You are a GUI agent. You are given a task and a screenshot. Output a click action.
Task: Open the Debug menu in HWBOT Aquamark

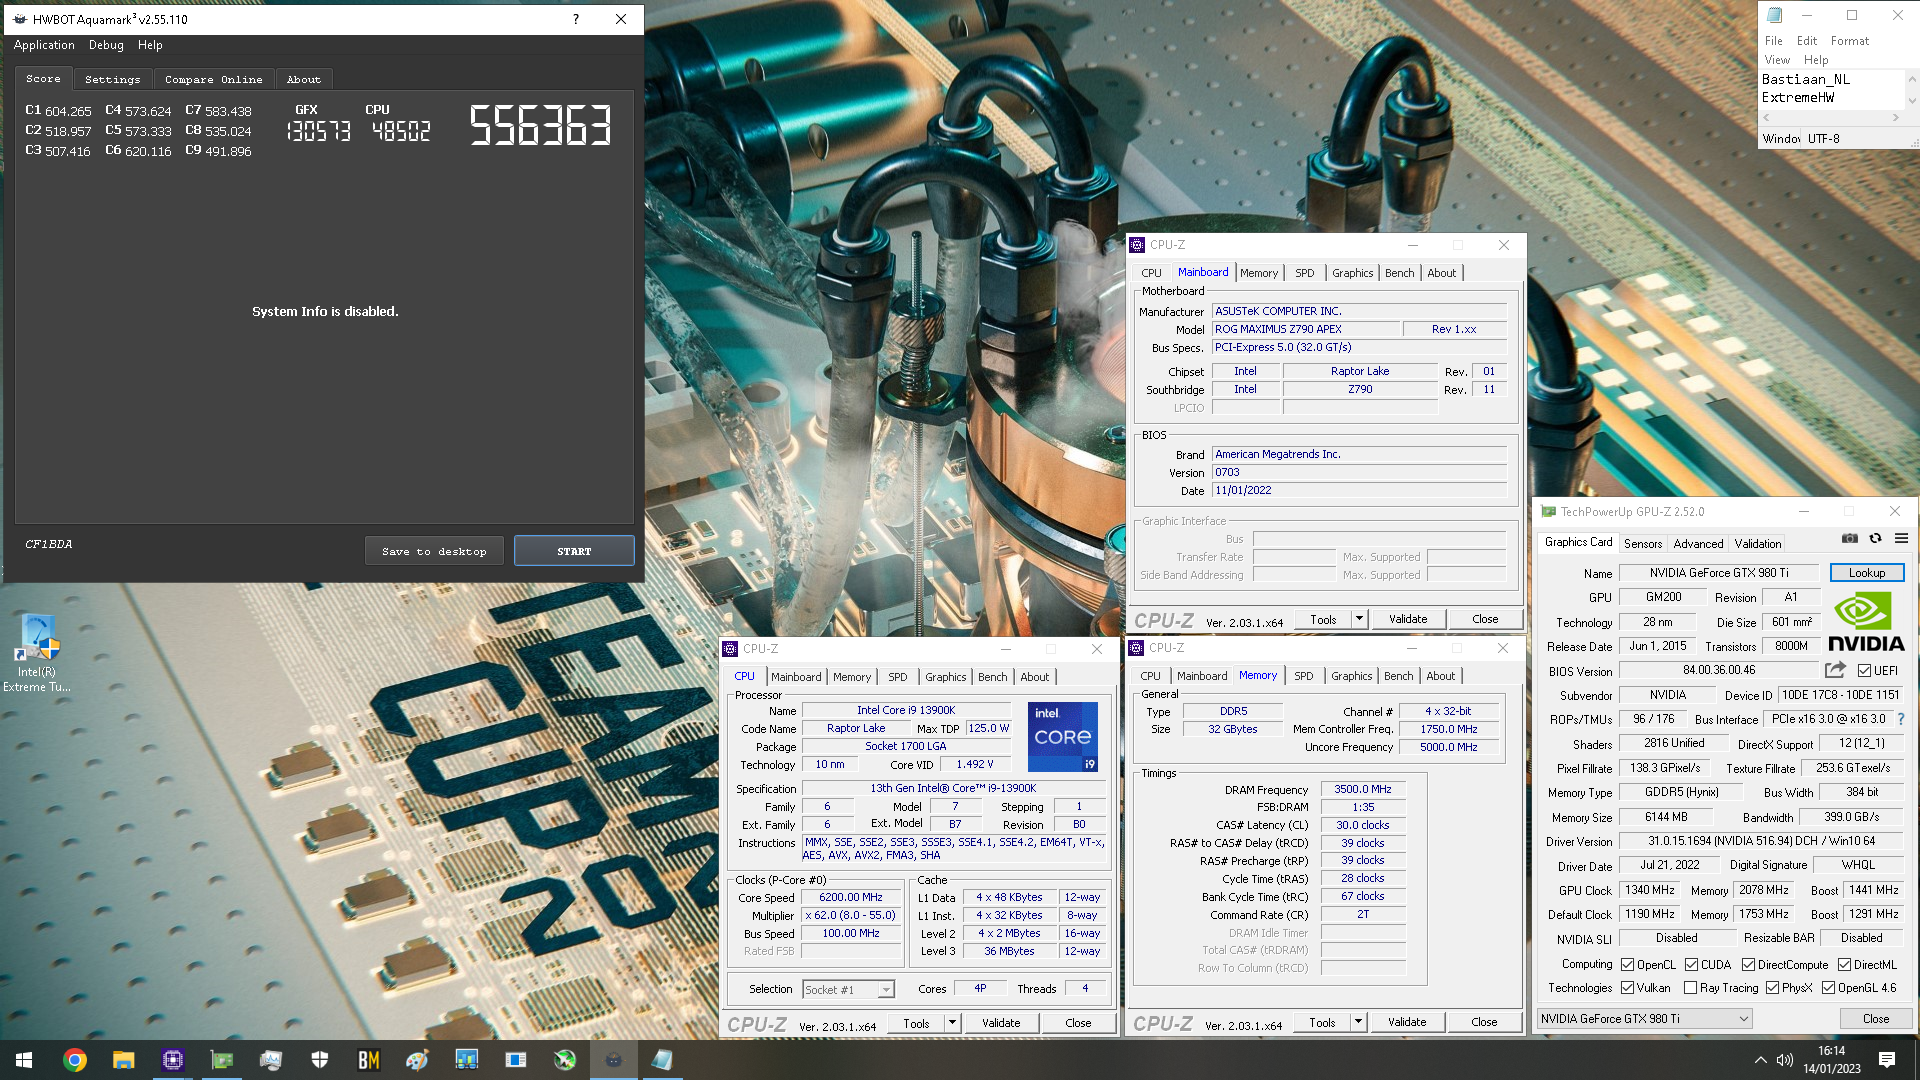[106, 45]
